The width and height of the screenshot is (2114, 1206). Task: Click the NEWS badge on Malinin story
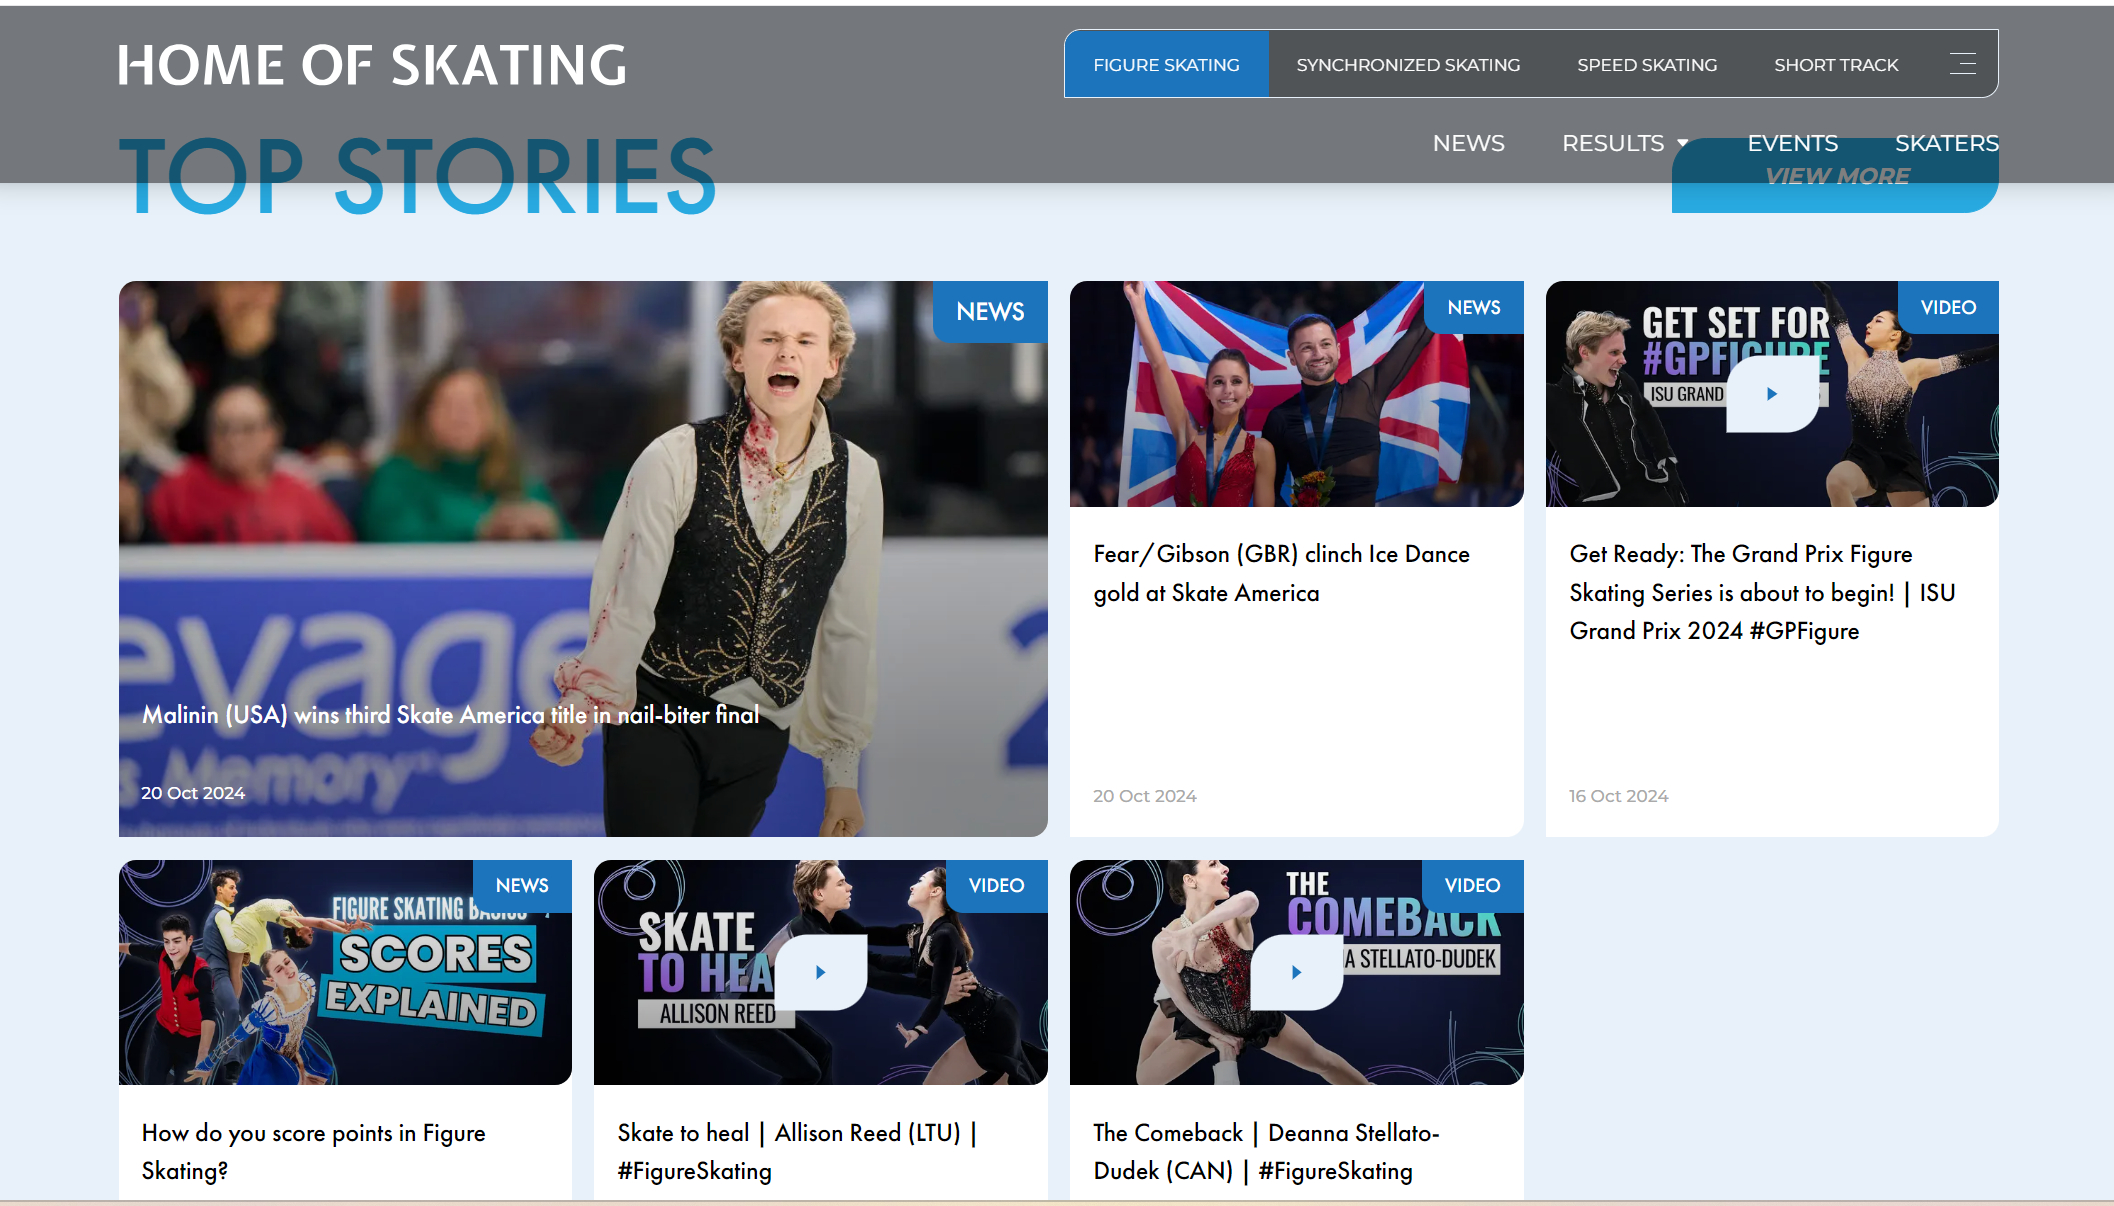pos(990,312)
